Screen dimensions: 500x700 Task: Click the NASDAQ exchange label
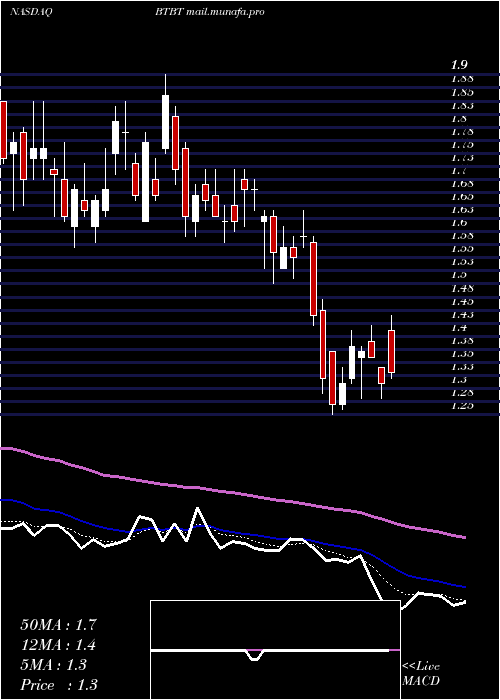coord(32,12)
